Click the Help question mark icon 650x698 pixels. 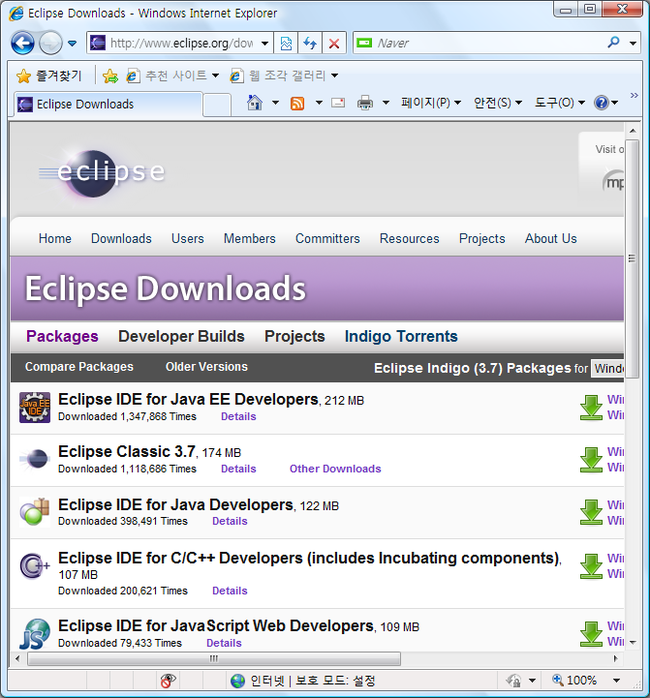pyautogui.click(x=601, y=103)
